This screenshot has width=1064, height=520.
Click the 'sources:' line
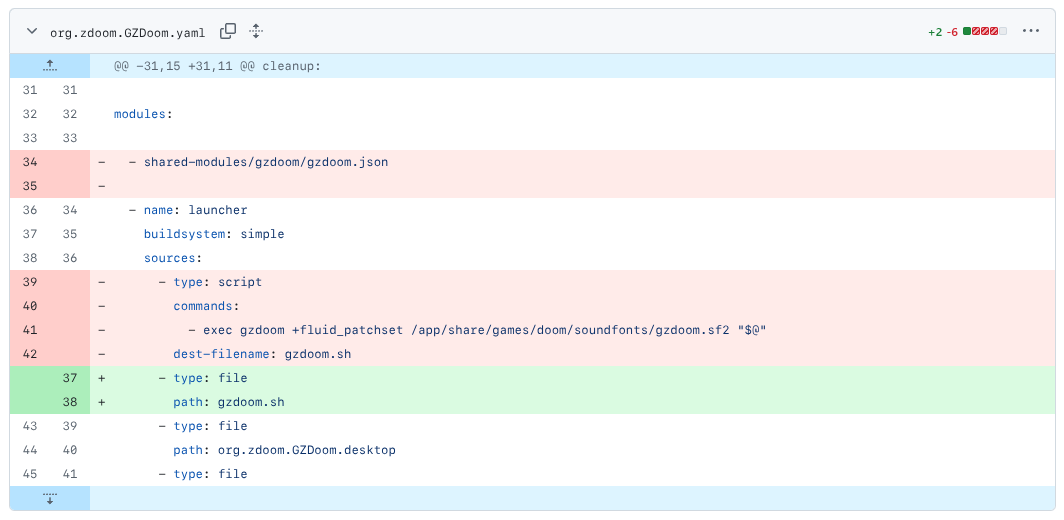click(x=573, y=258)
